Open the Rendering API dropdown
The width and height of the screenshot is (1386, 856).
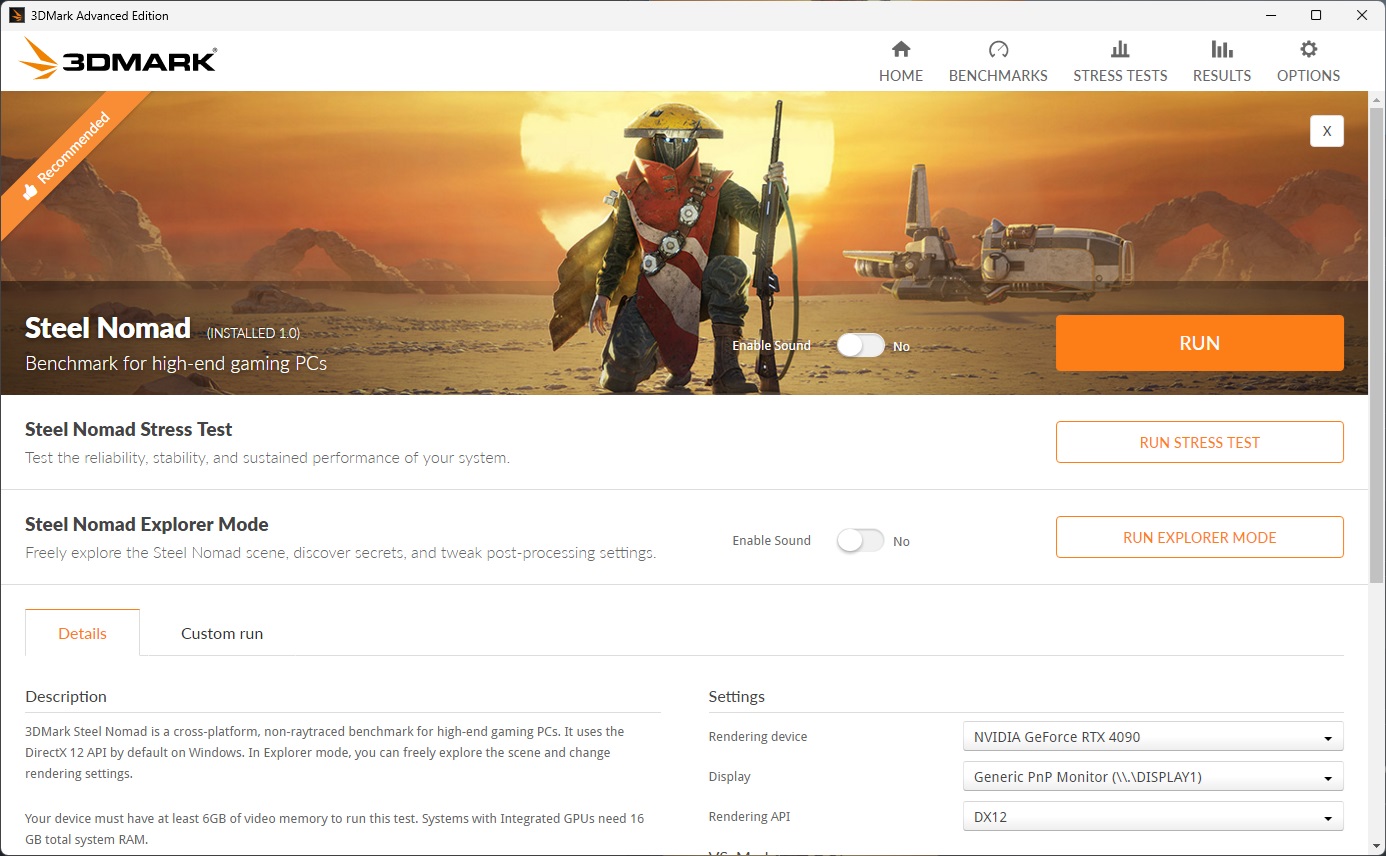[x=1153, y=817]
